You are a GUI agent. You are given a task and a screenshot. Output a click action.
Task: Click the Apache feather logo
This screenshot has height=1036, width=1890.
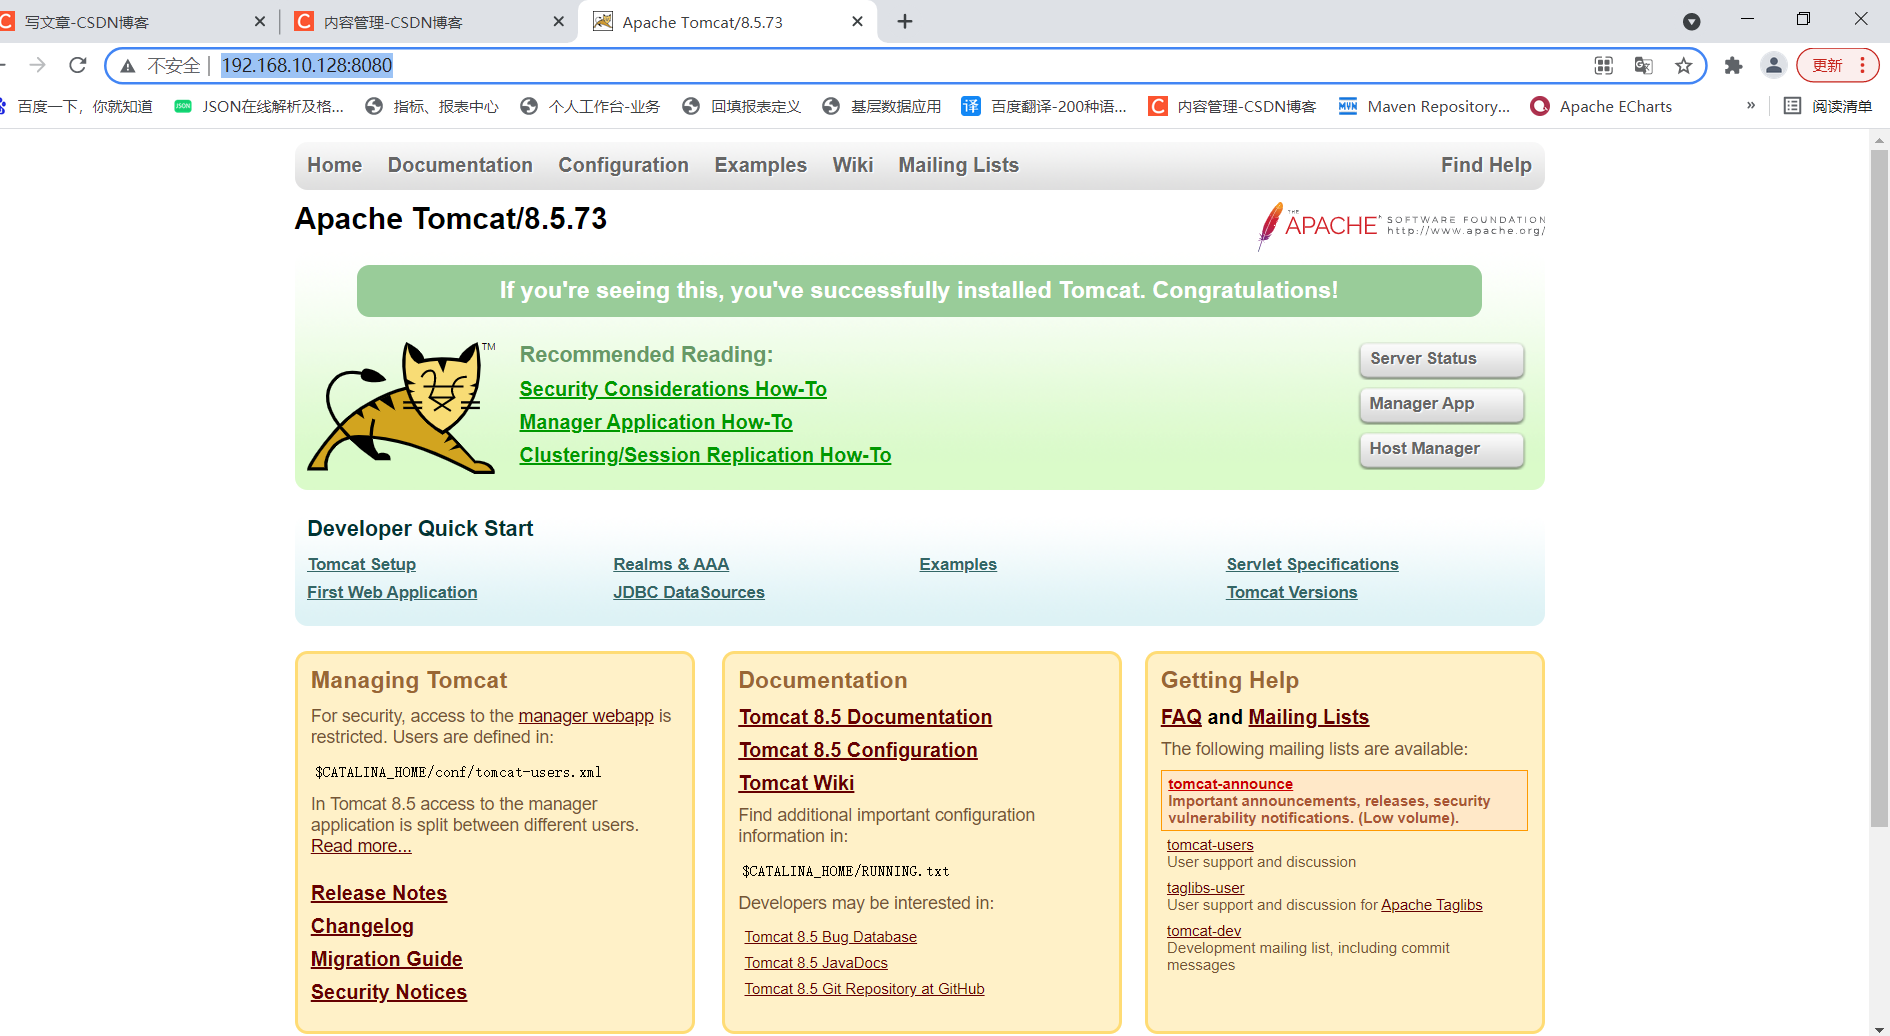(x=1401, y=225)
